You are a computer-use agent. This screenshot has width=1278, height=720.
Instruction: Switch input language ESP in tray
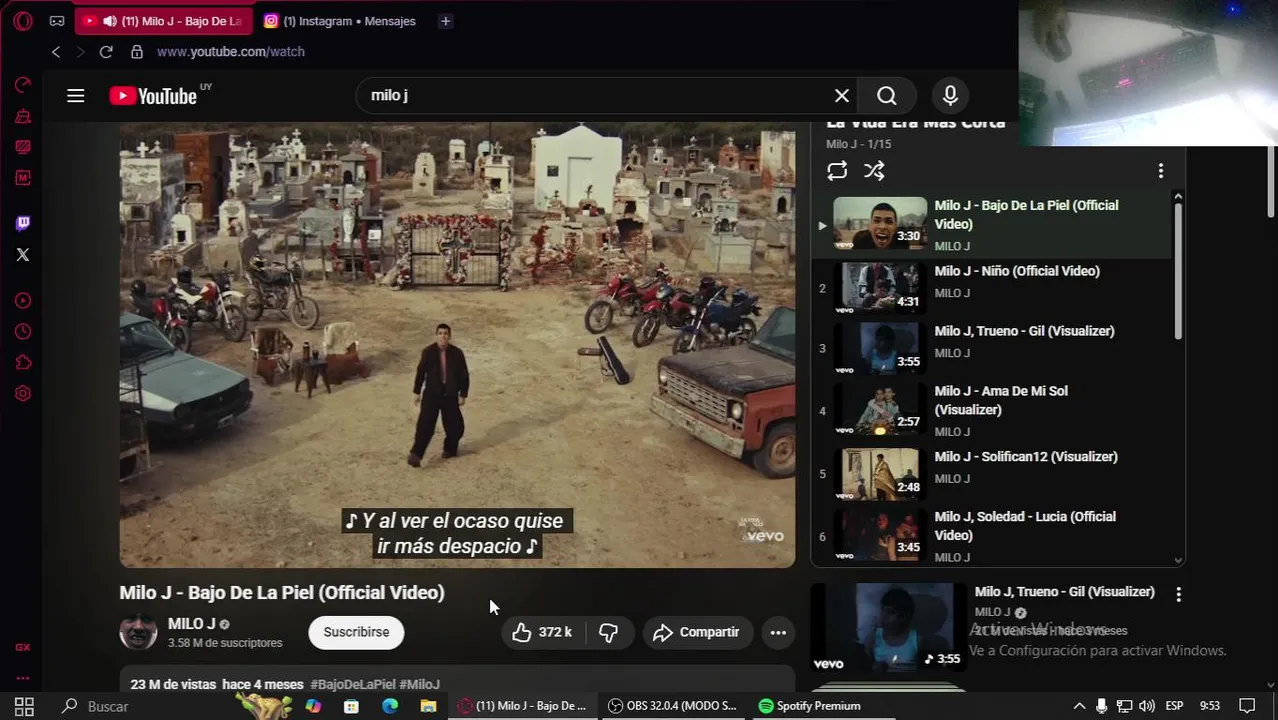1174,706
